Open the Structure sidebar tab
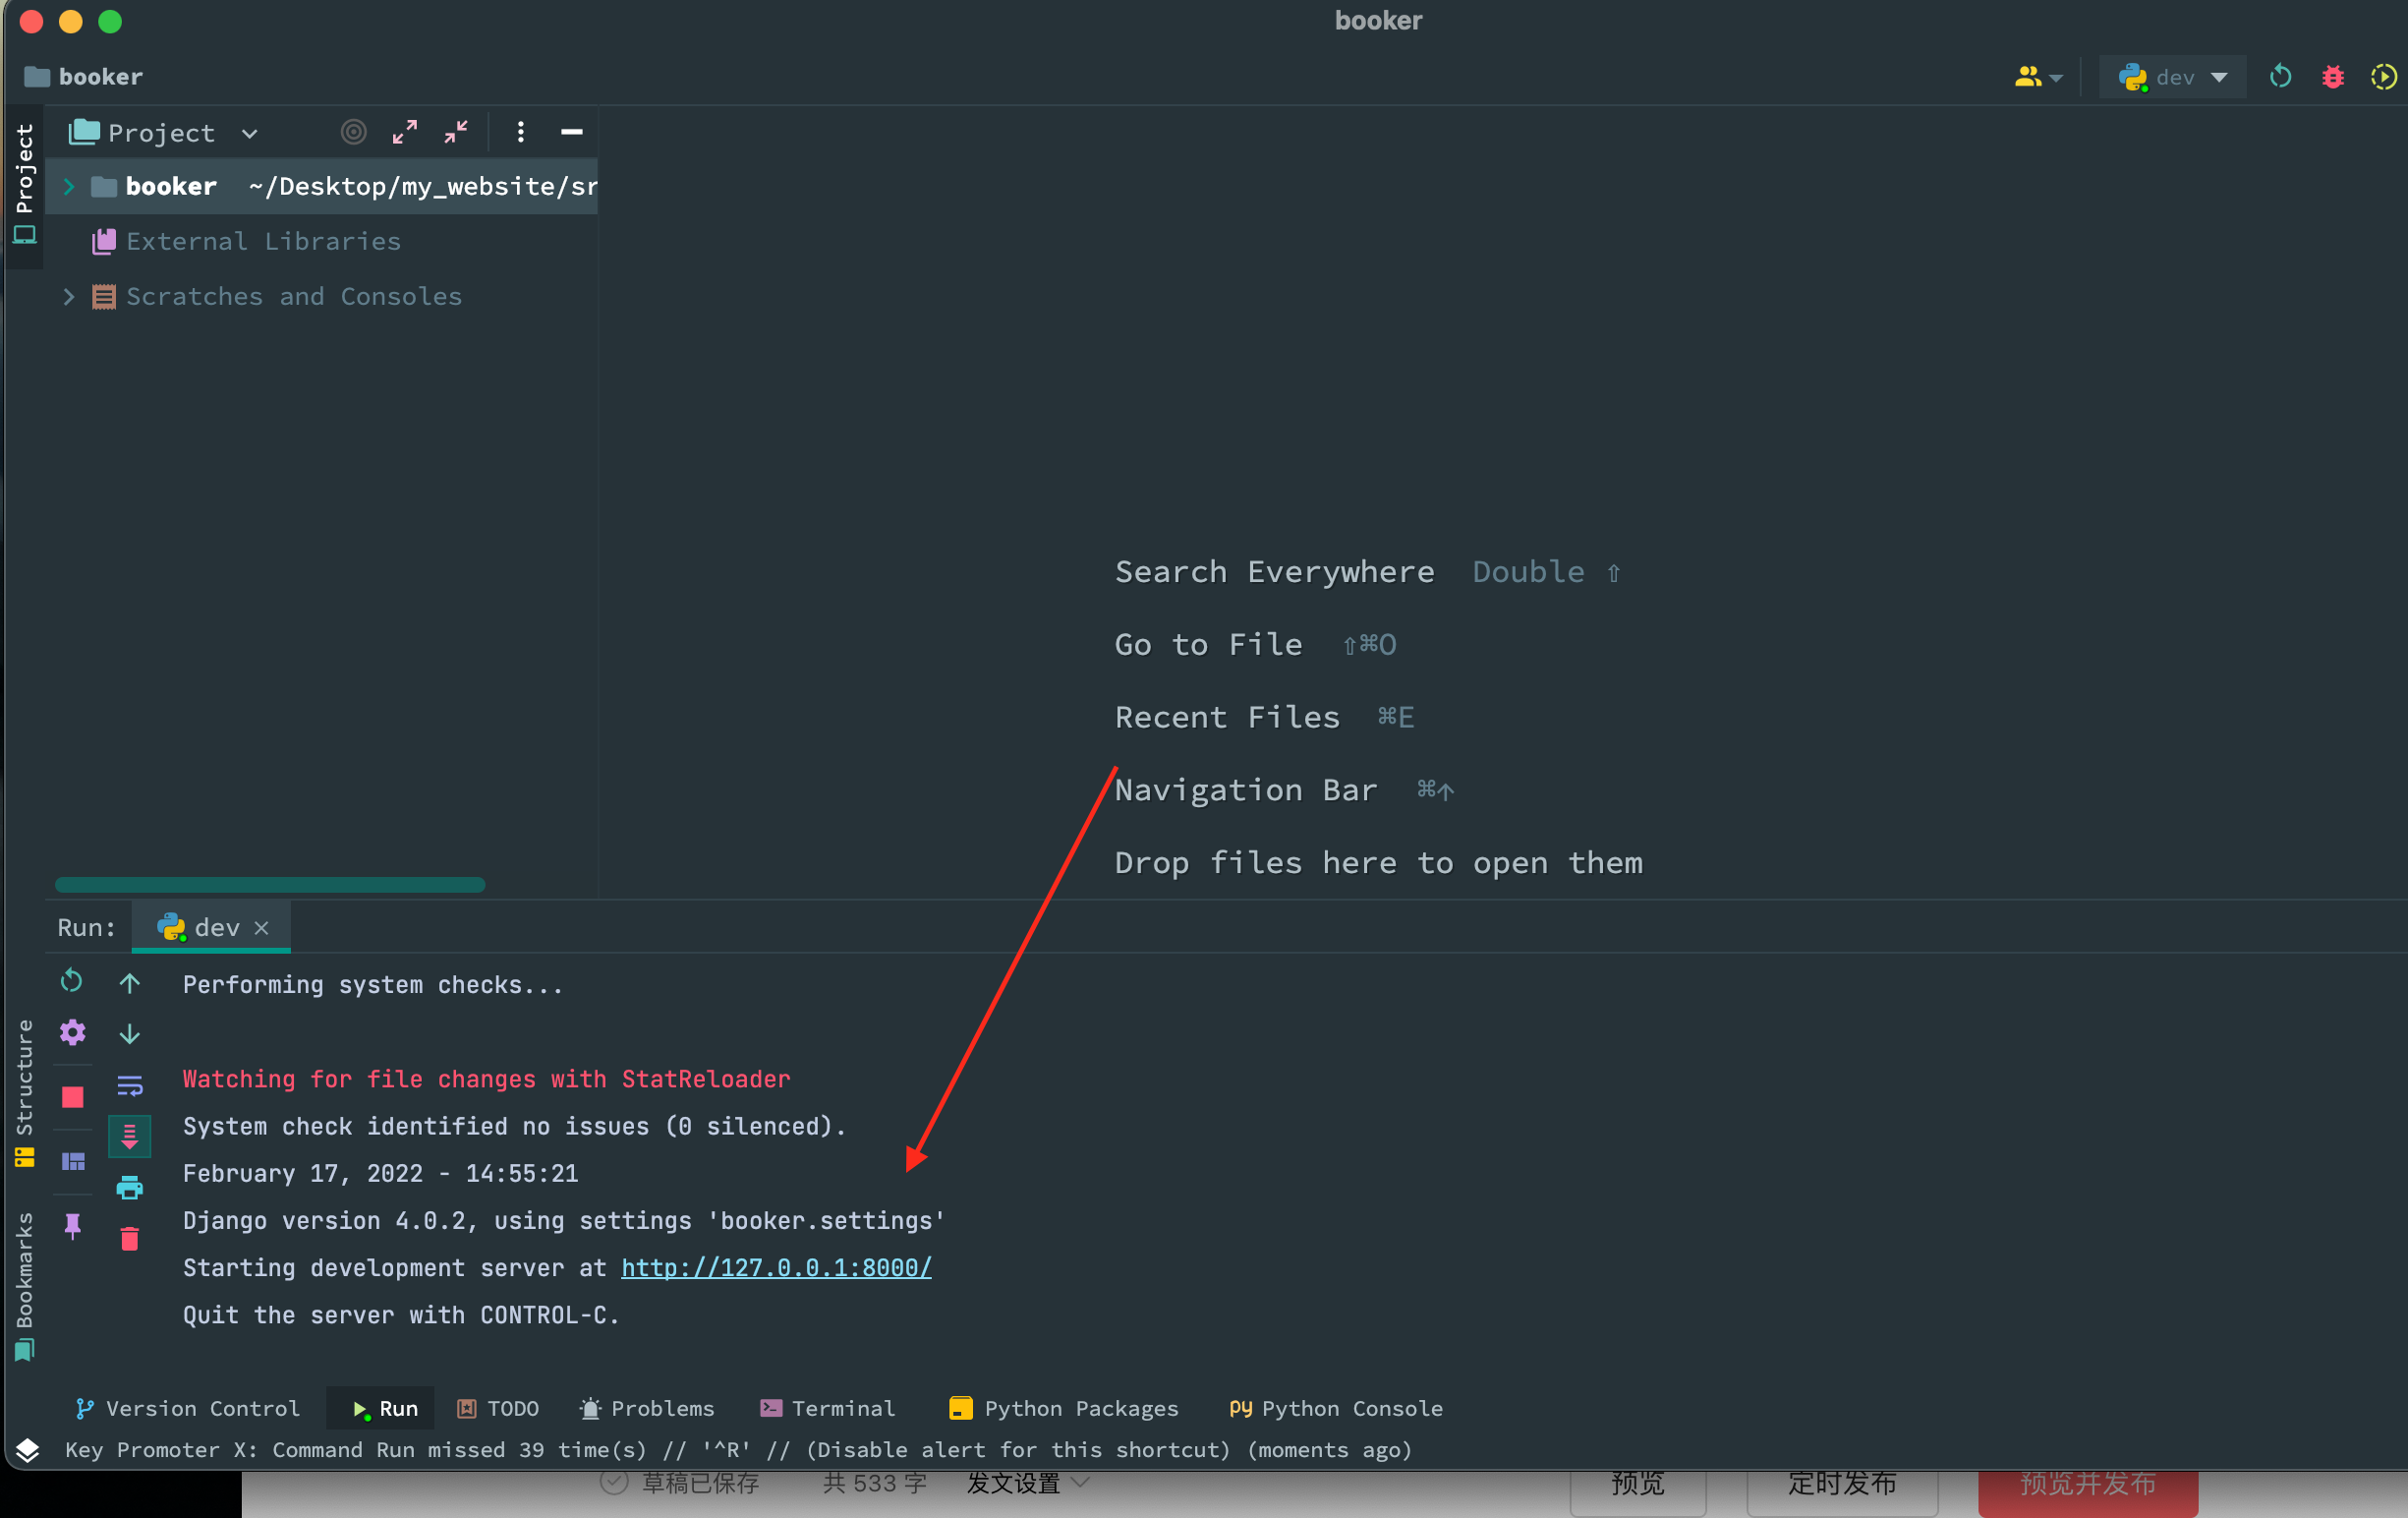 click(24, 1092)
